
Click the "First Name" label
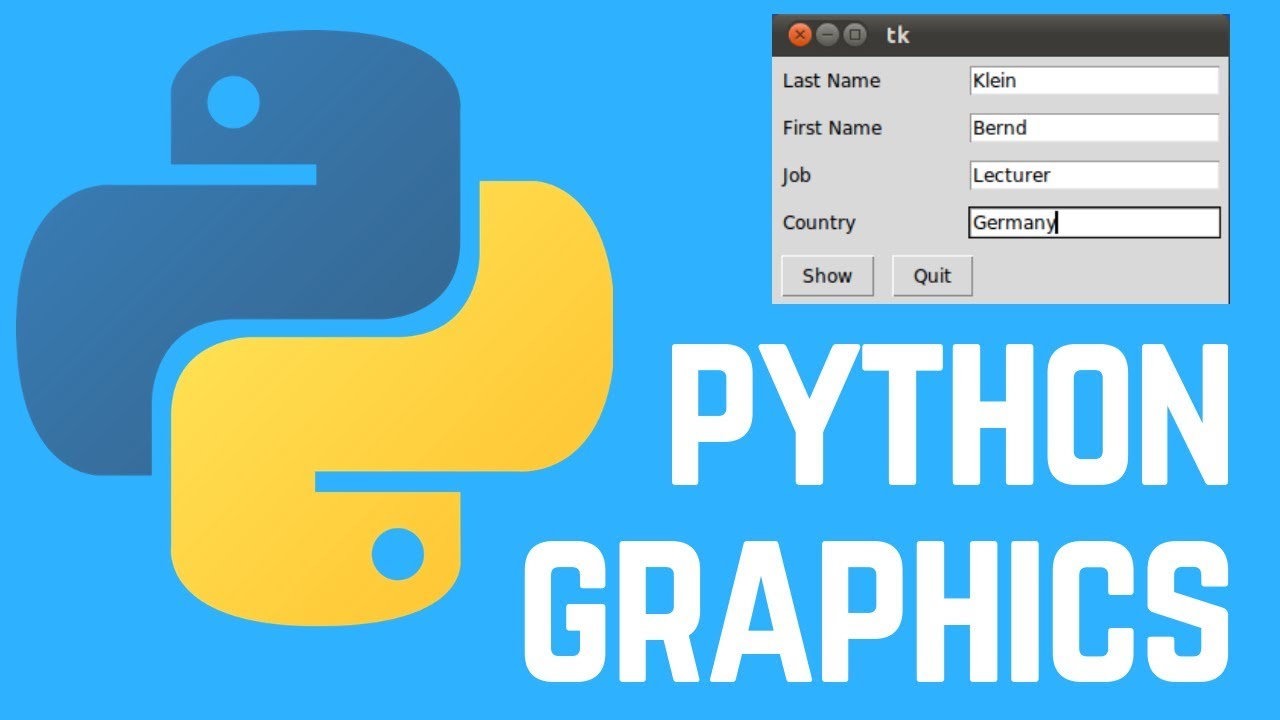click(832, 128)
